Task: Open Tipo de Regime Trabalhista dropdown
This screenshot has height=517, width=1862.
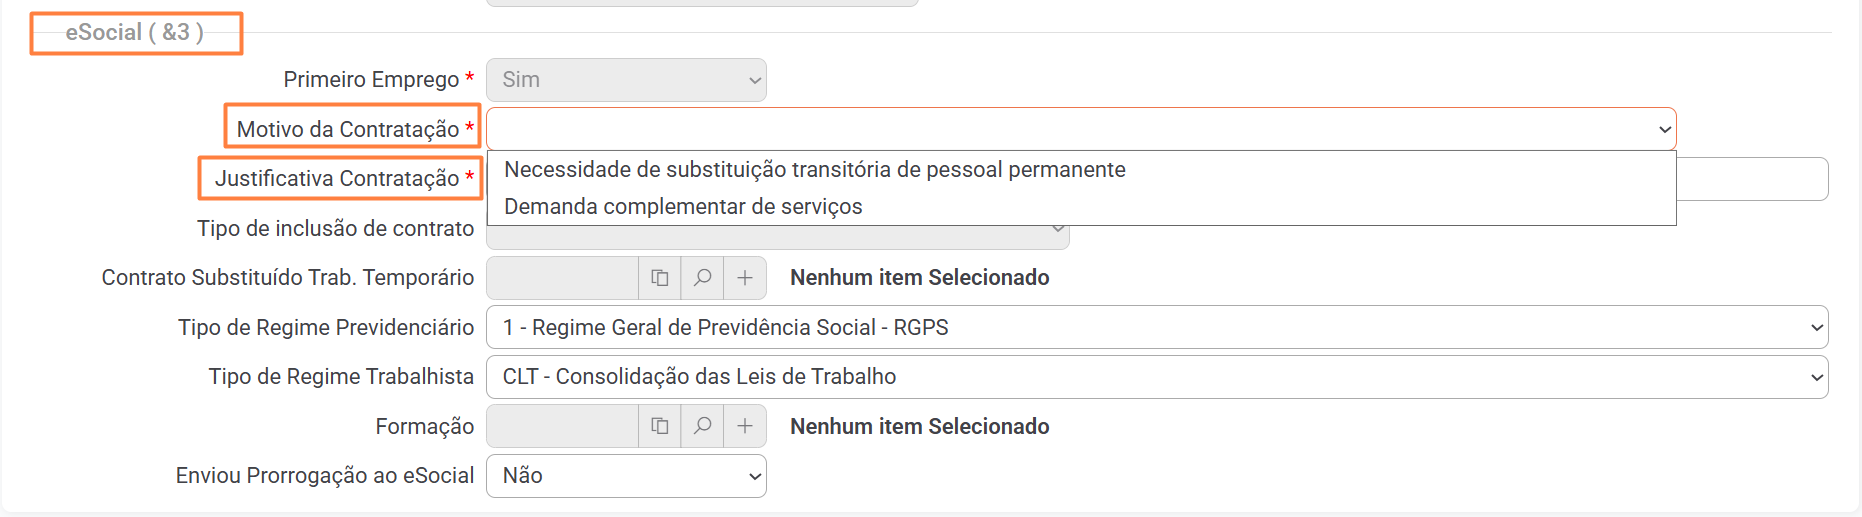Action: [1156, 377]
